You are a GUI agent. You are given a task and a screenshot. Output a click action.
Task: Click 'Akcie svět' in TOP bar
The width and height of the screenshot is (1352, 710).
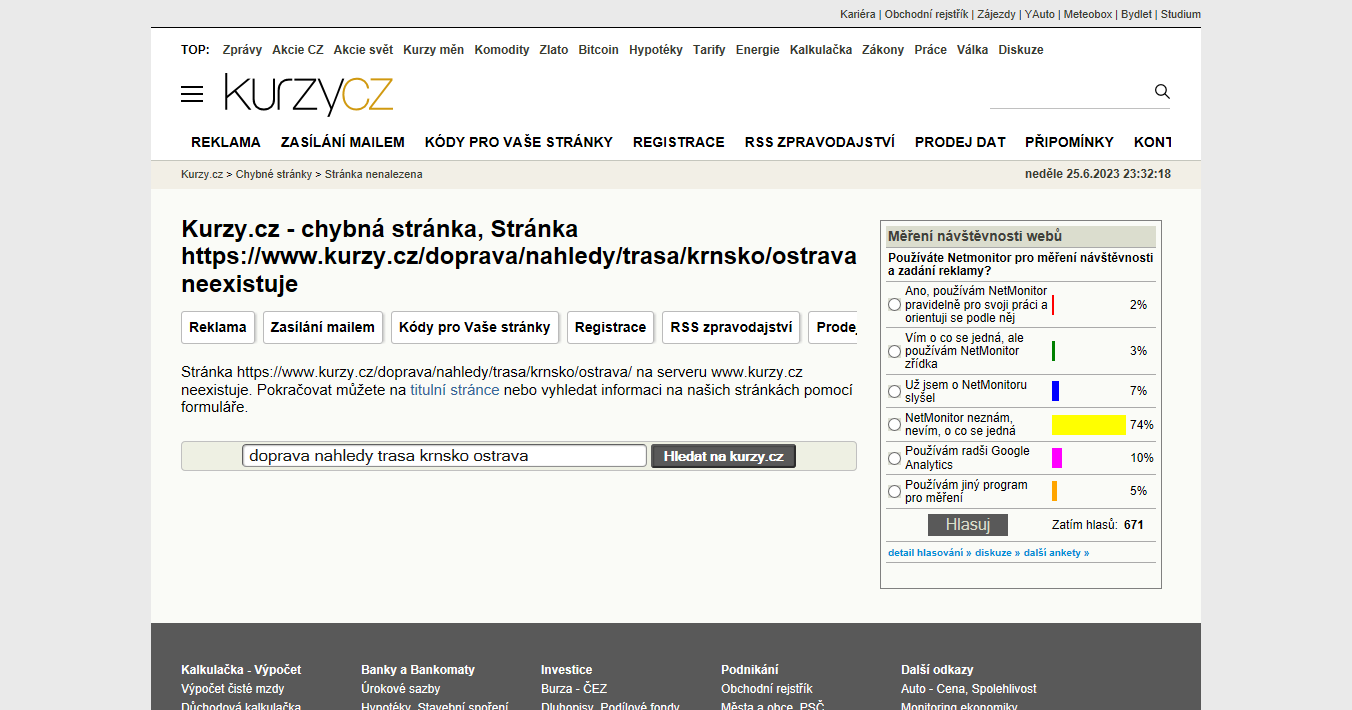coord(363,50)
